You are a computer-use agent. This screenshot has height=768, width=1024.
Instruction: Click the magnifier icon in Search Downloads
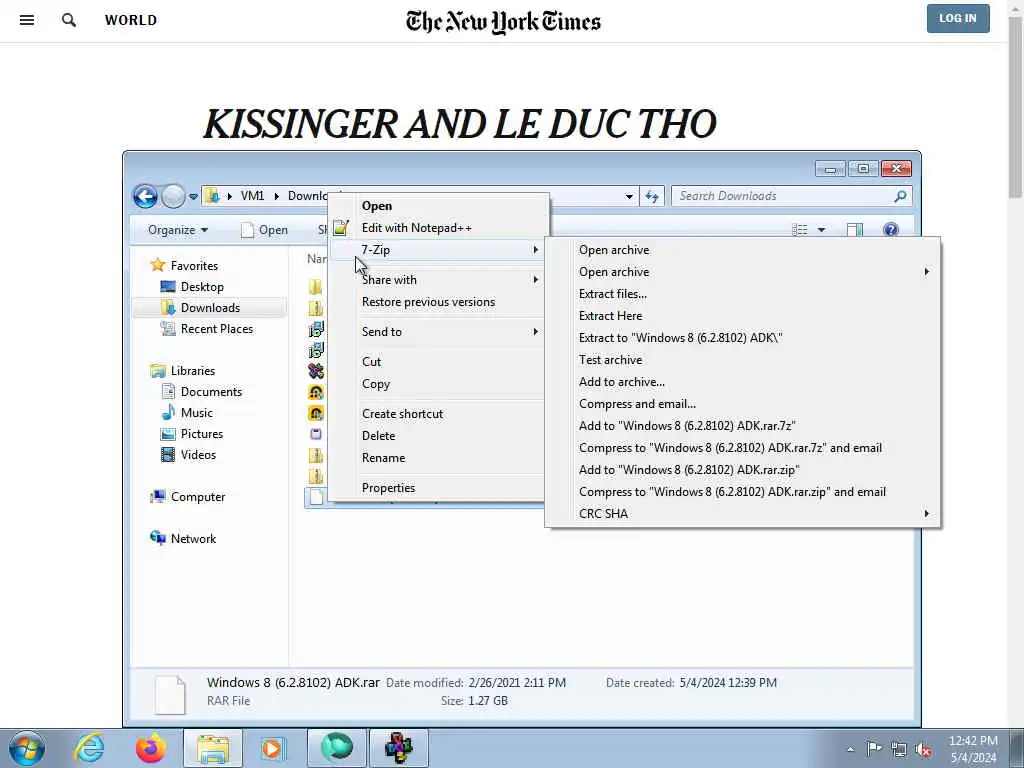click(900, 196)
